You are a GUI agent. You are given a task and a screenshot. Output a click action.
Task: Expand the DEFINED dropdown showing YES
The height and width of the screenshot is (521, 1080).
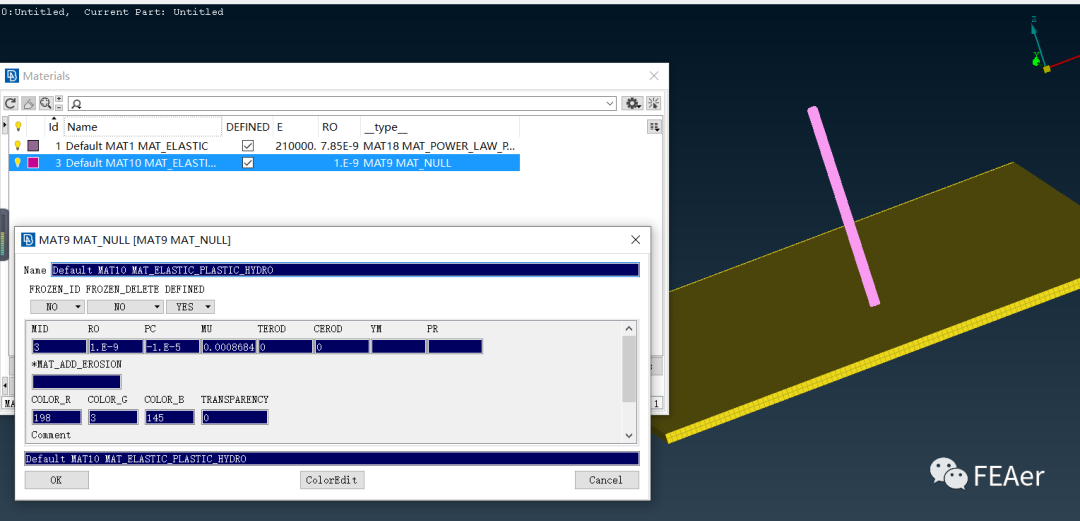(x=190, y=307)
